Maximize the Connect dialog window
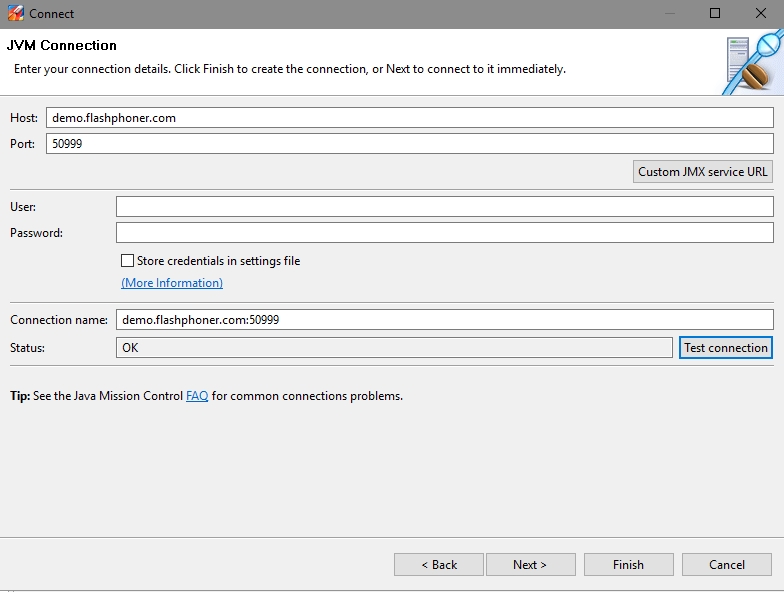Screen dimensions: 784x592 [715, 14]
